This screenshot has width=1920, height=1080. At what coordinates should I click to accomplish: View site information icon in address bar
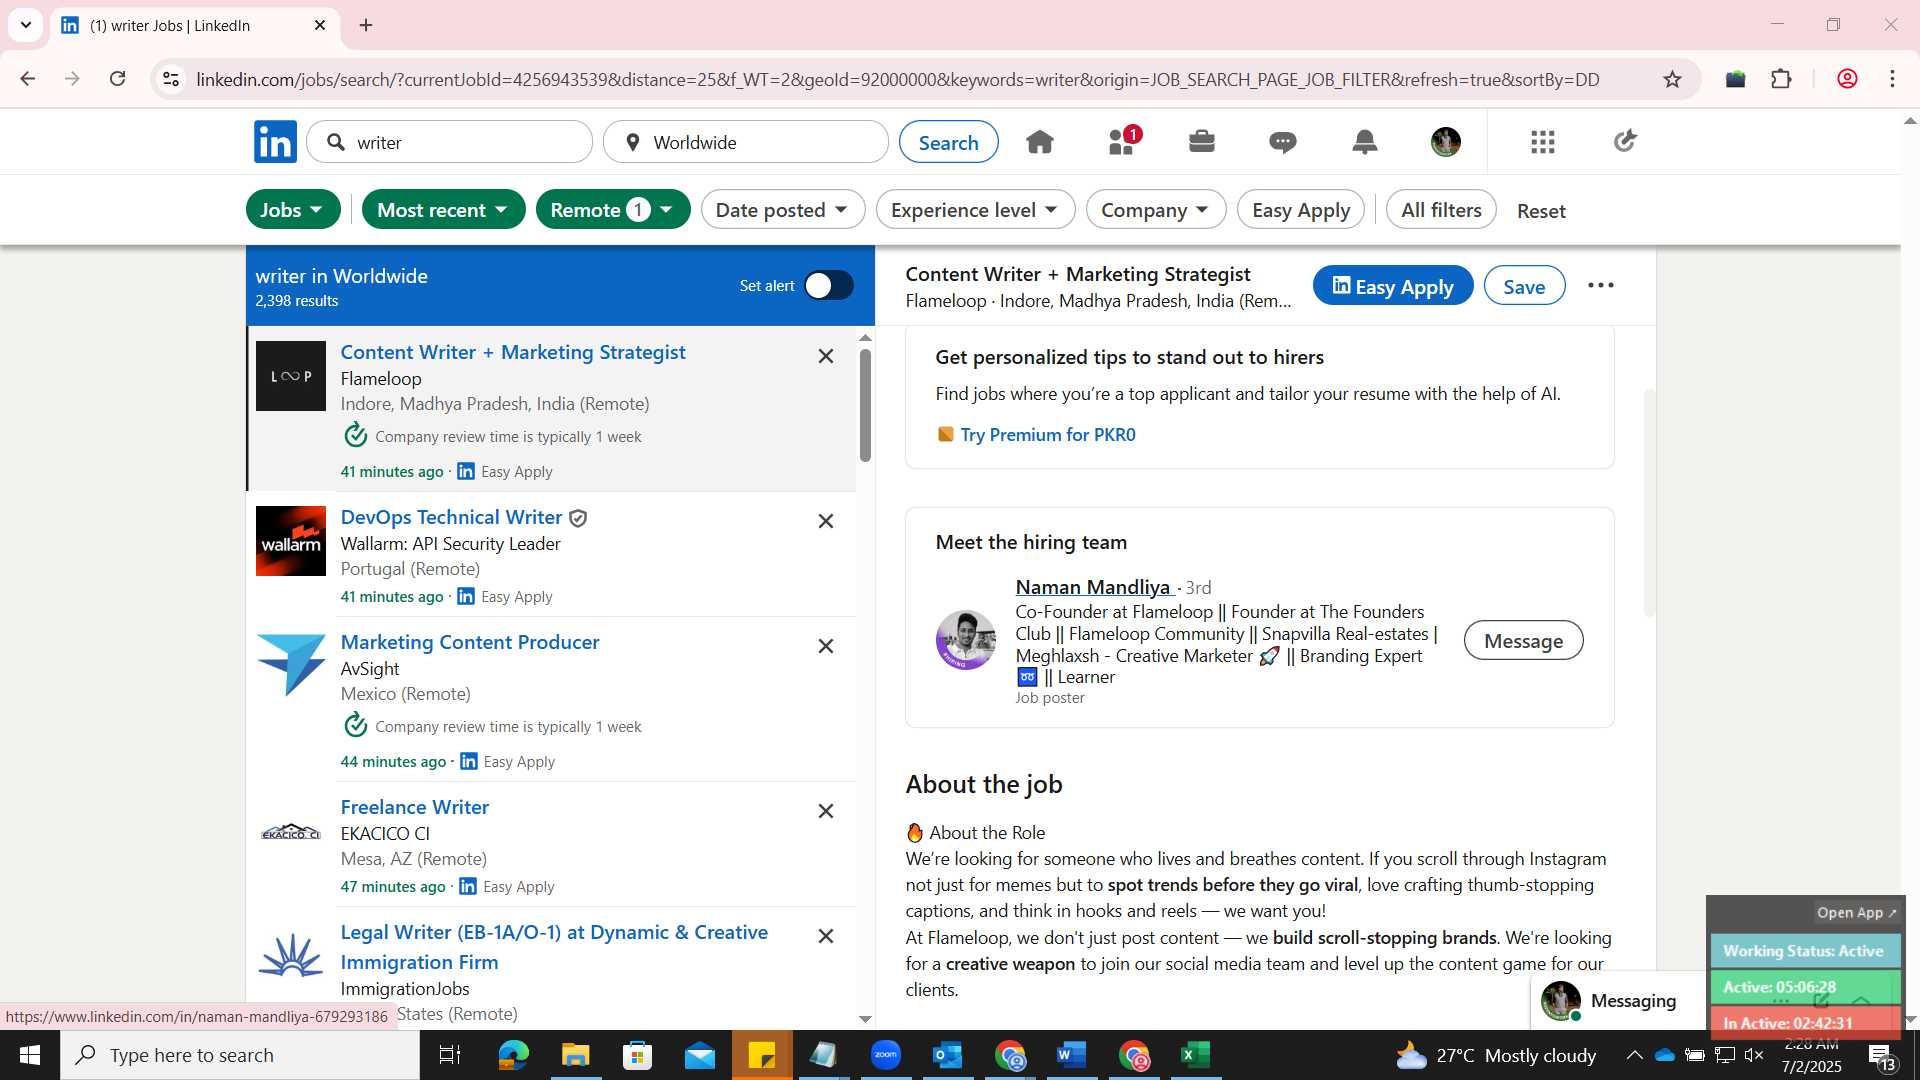point(171,79)
